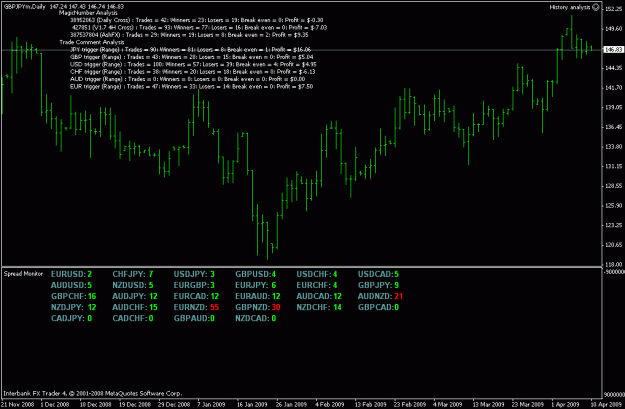Click the EURUSD spread entry
This screenshot has height=409, width=625.
click(x=71, y=274)
